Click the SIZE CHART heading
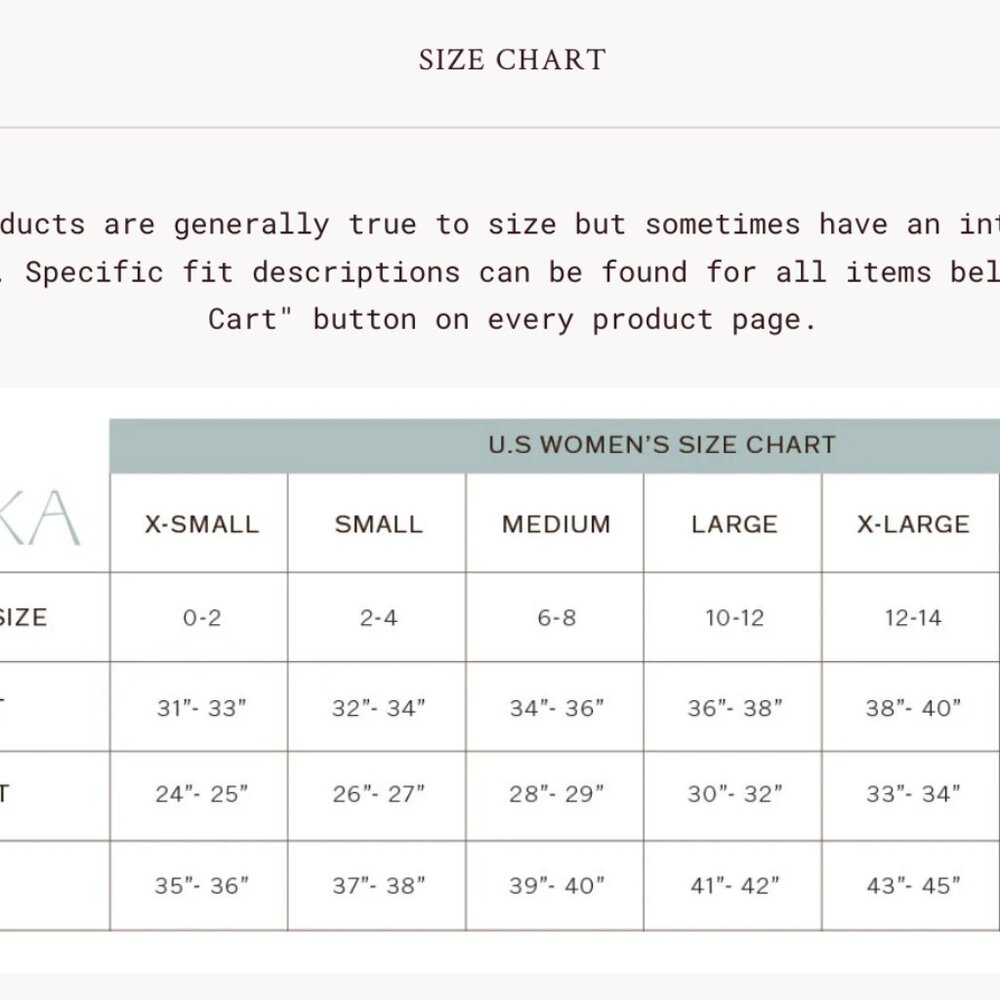This screenshot has height=1000, width=1000. pyautogui.click(x=512, y=60)
